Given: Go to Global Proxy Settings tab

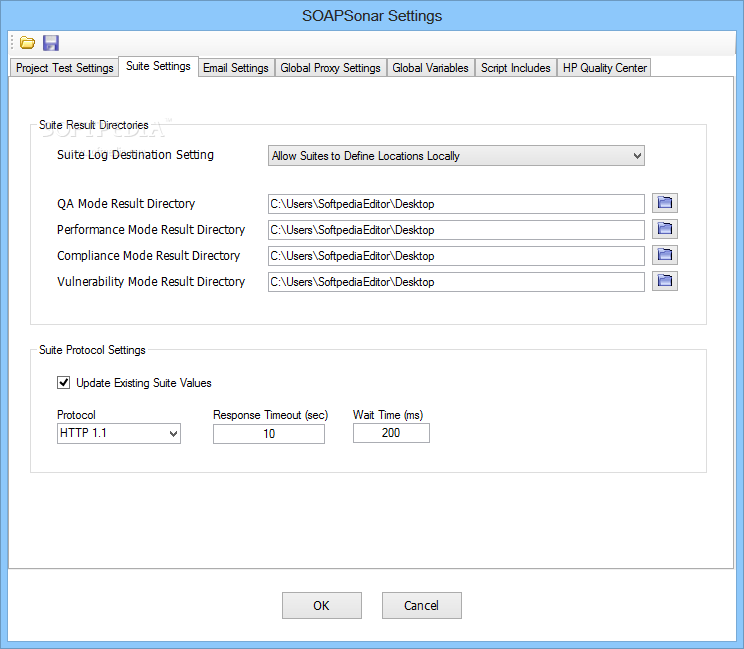Looking at the screenshot, I should tap(330, 68).
